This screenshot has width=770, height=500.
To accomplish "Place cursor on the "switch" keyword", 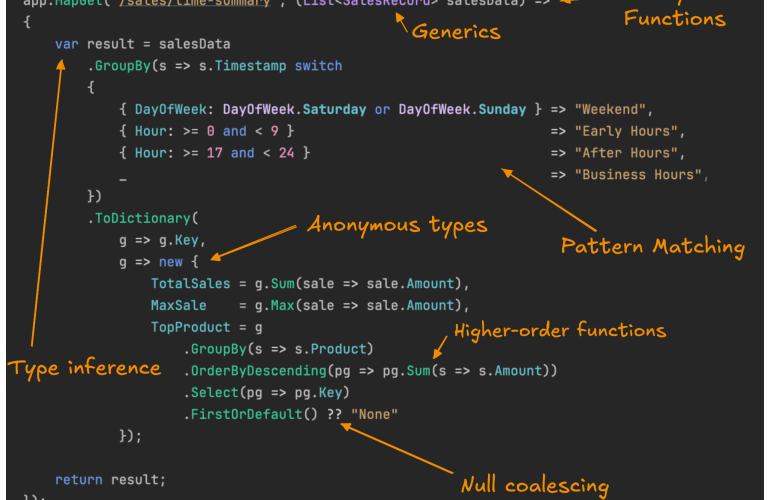I will pyautogui.click(x=318, y=66).
